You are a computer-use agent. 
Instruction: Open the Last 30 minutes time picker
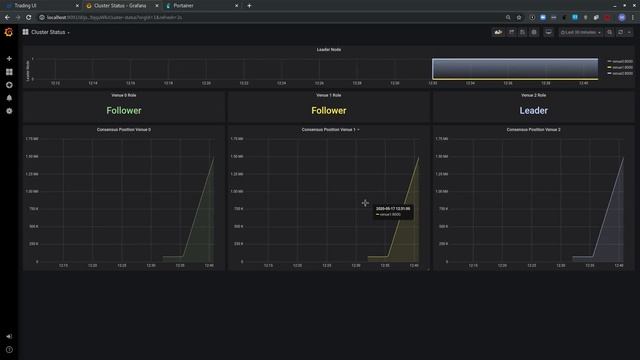[581, 32]
